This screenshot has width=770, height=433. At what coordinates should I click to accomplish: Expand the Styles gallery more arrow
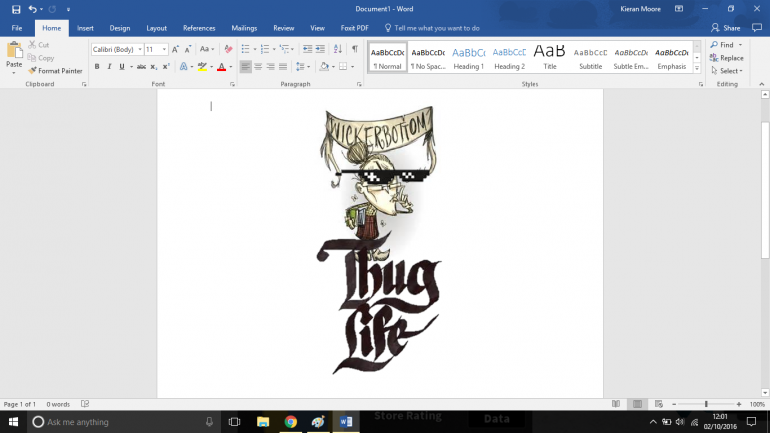697,68
